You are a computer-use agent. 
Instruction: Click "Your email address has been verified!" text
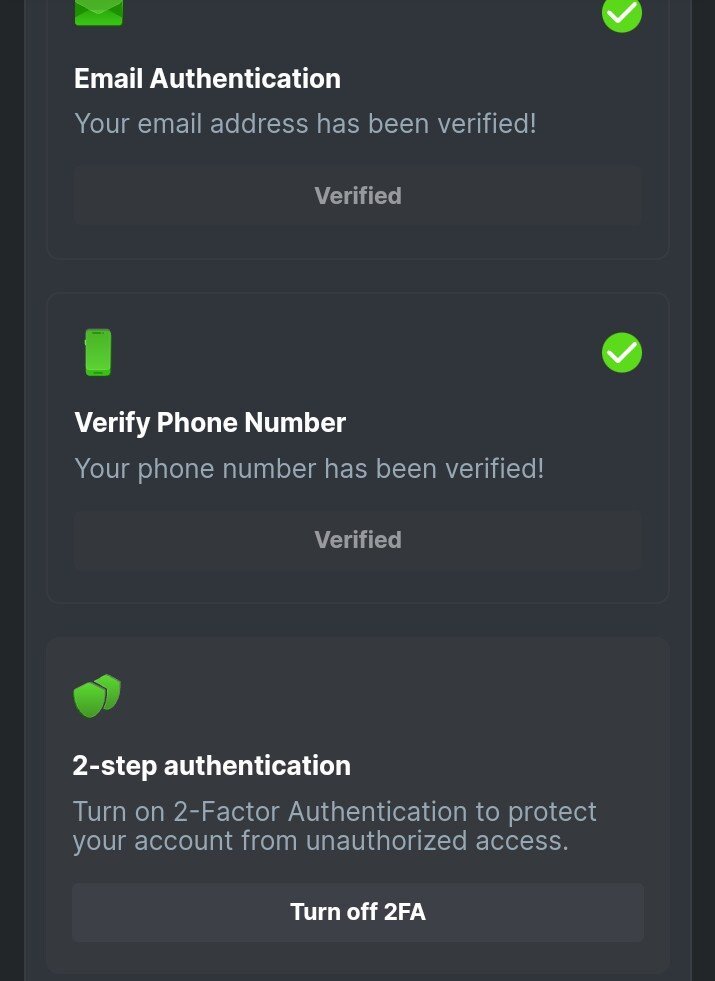305,124
